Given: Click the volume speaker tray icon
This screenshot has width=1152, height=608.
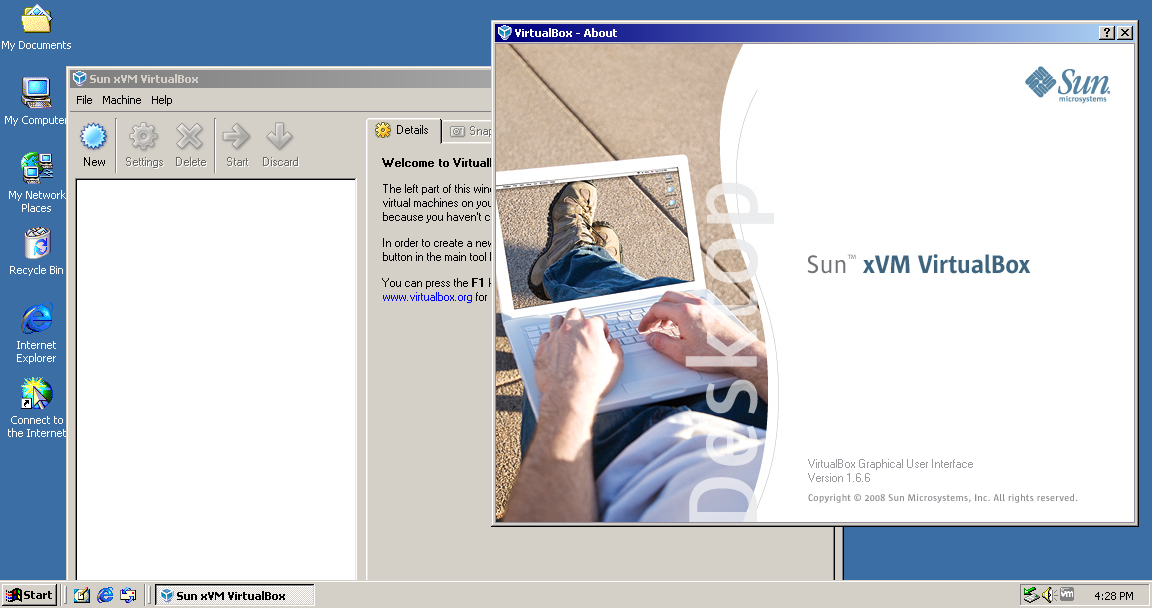Looking at the screenshot, I should point(1048,595).
